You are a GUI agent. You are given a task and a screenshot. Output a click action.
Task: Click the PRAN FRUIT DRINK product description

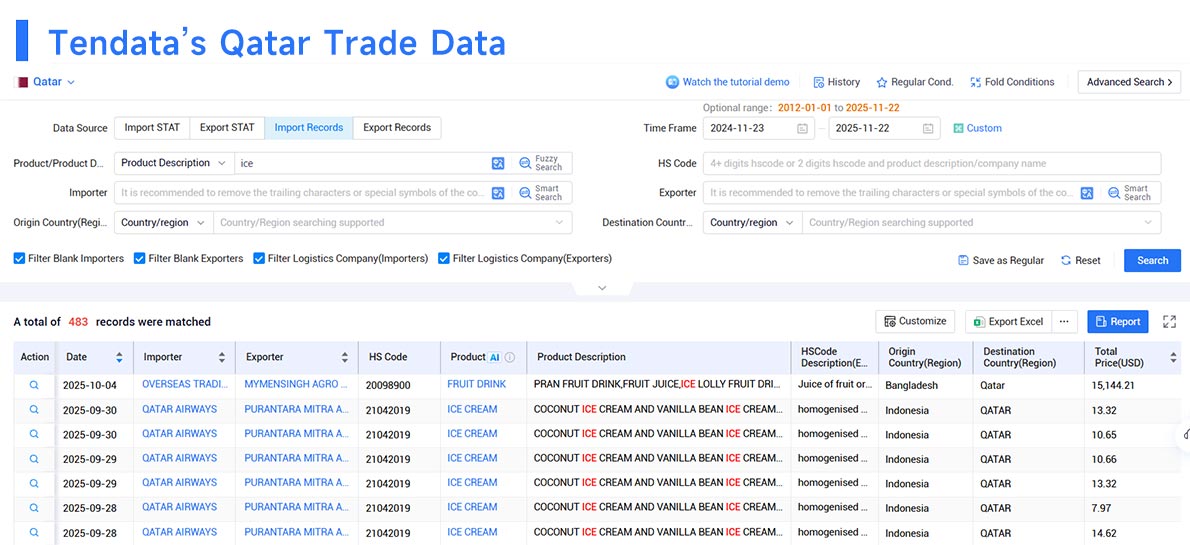pos(658,385)
